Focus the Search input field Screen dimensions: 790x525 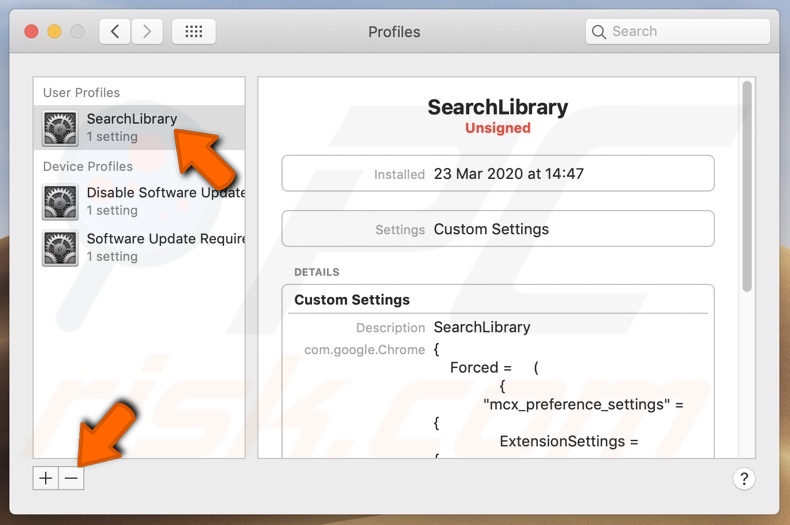point(678,32)
